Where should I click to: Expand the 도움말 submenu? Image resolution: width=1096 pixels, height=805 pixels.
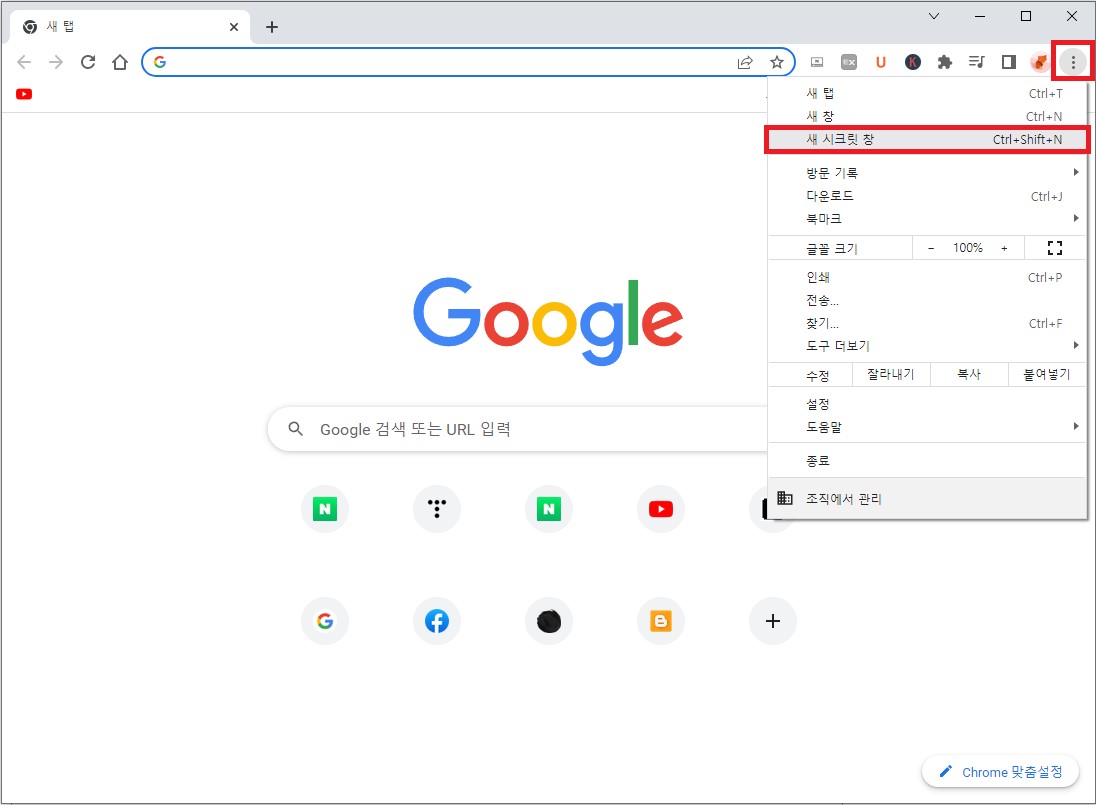[927, 426]
